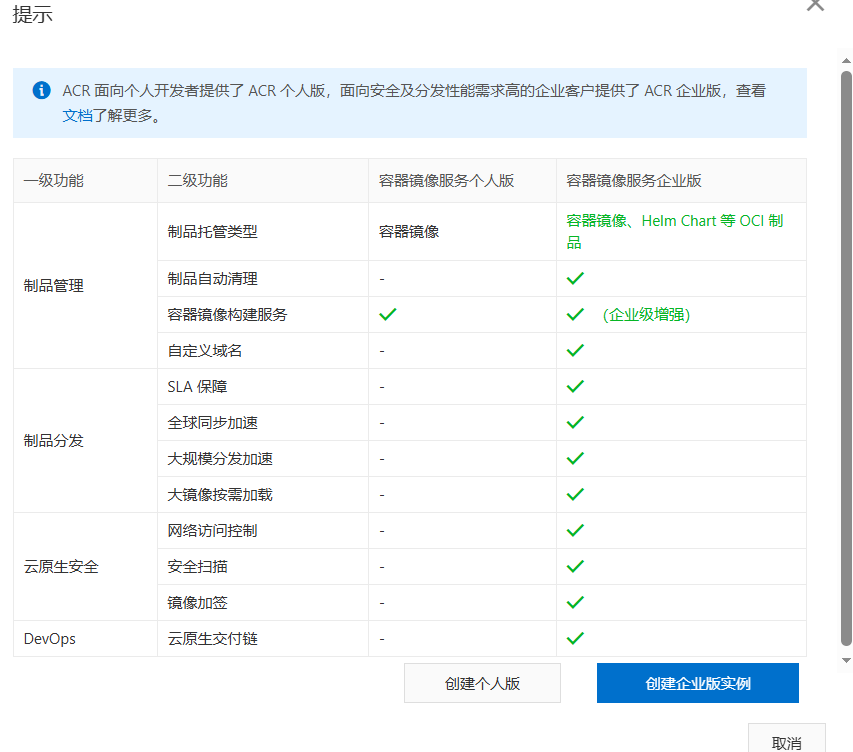Click the enterprise checkmark for 大镜像按需加载
Viewport: 853px width, 752px height.
click(x=575, y=494)
